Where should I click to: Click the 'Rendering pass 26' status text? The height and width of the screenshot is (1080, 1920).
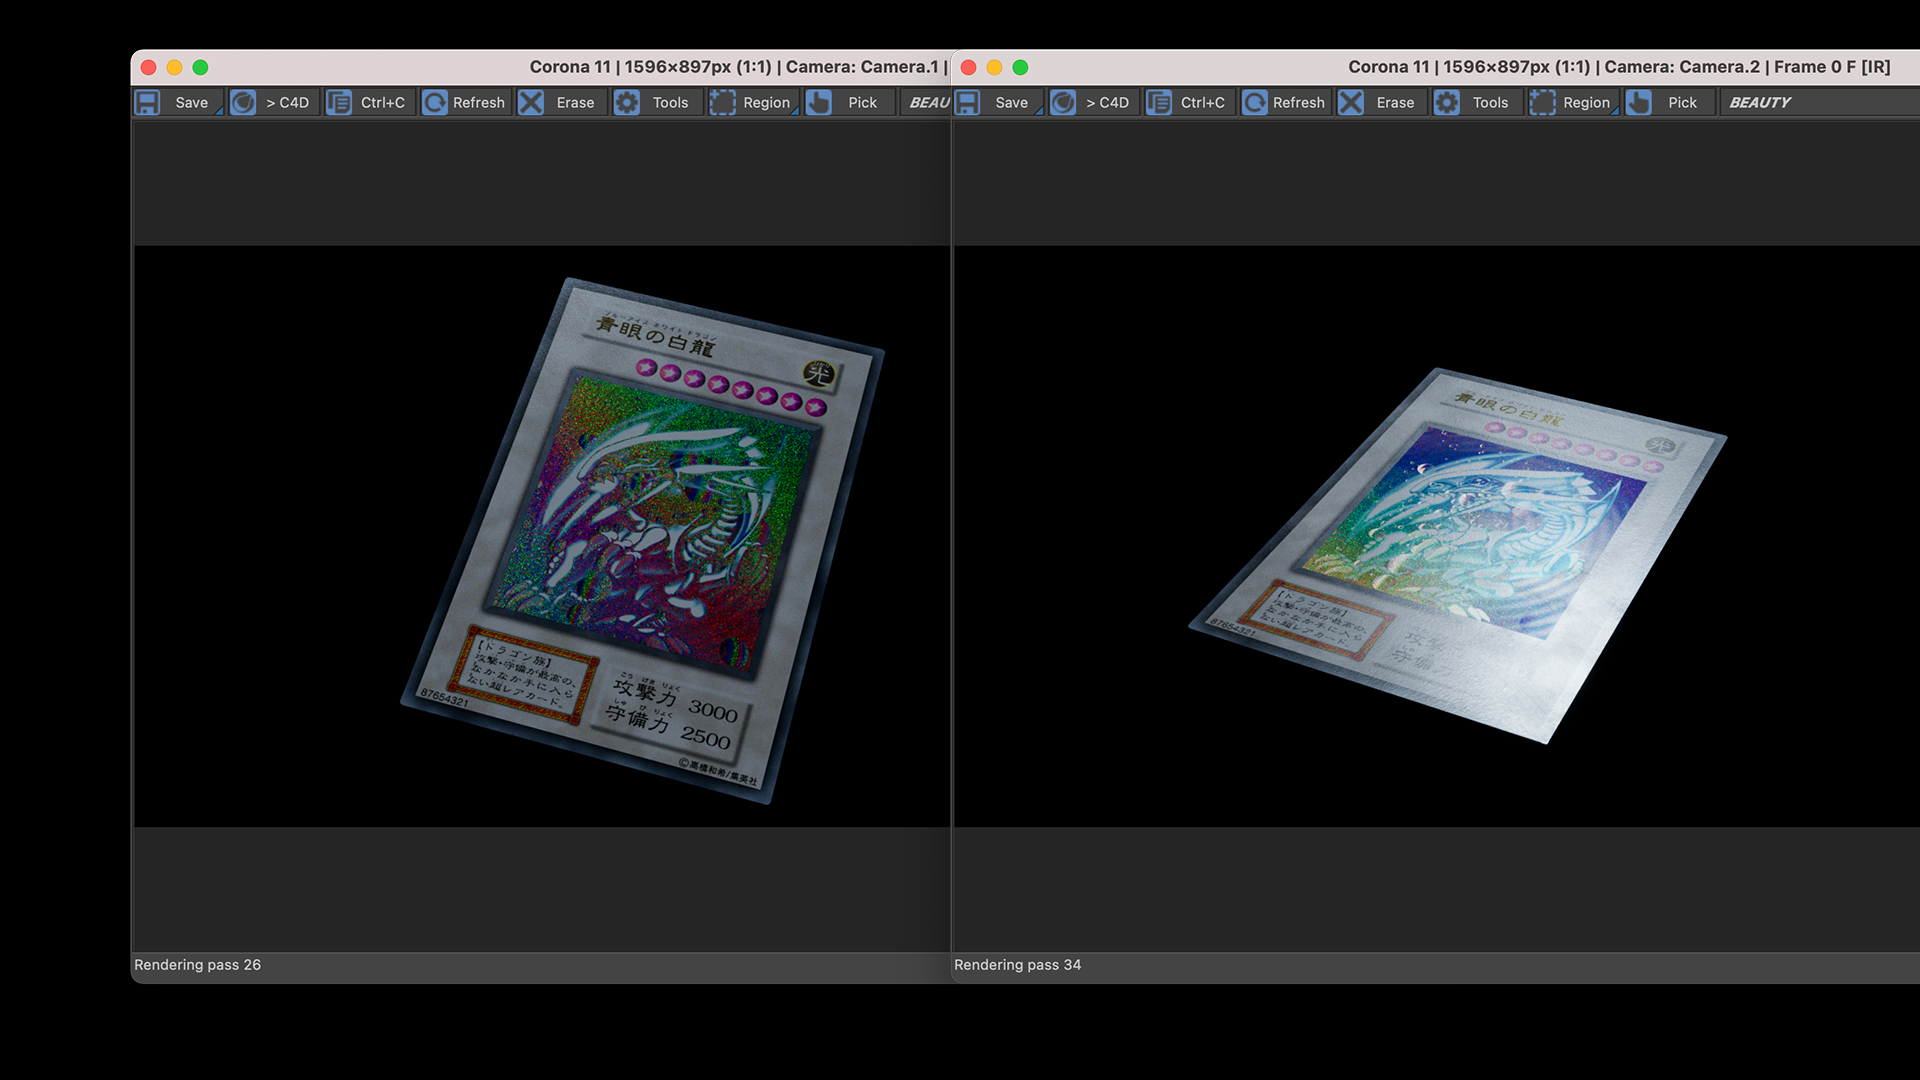pos(197,965)
